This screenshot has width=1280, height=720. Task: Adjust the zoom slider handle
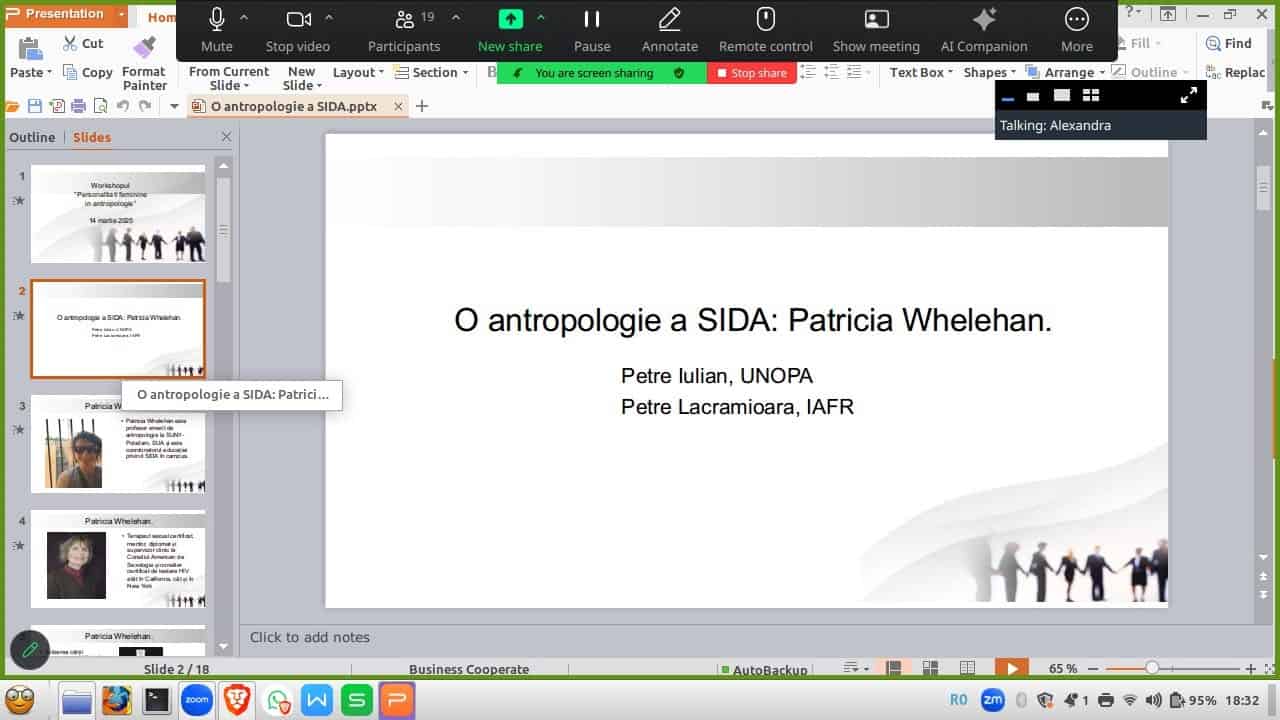coord(1152,668)
